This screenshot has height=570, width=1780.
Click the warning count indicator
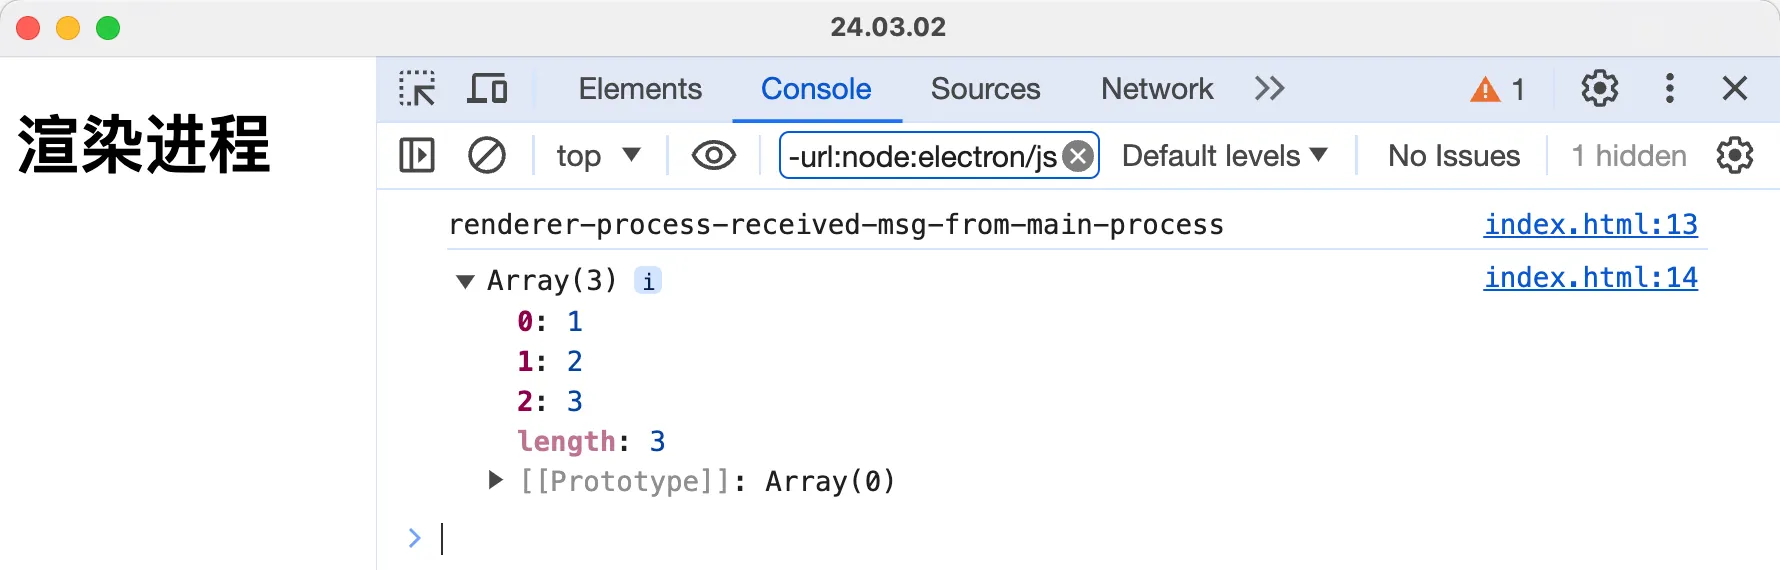(x=1497, y=90)
